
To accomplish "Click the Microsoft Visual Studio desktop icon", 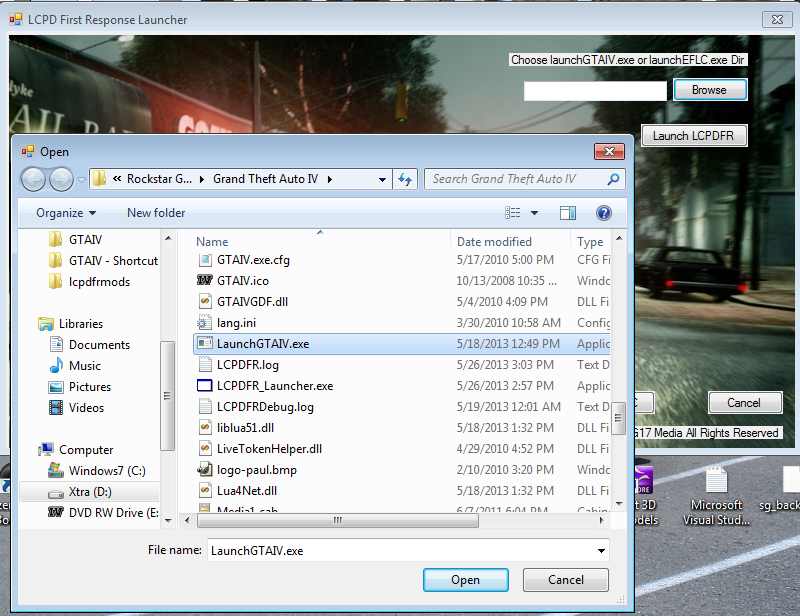I will [716, 496].
